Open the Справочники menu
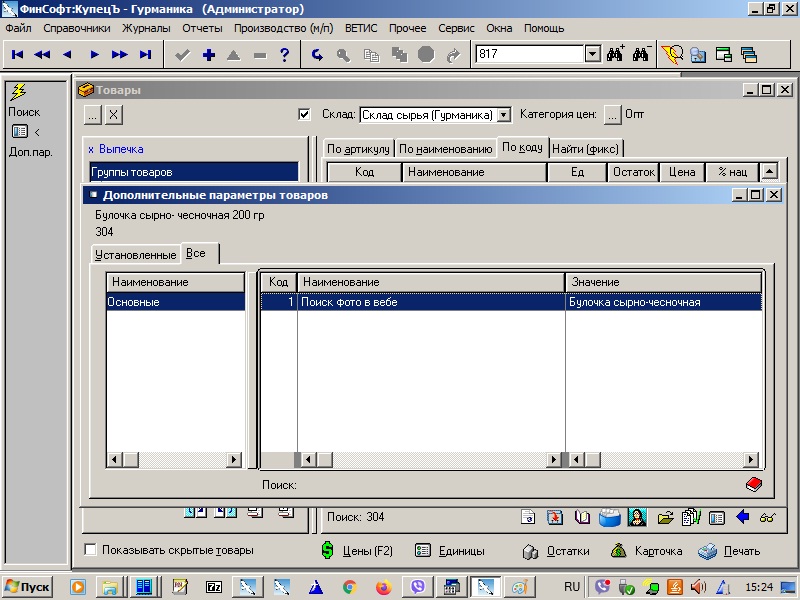800x600 pixels. point(77,28)
